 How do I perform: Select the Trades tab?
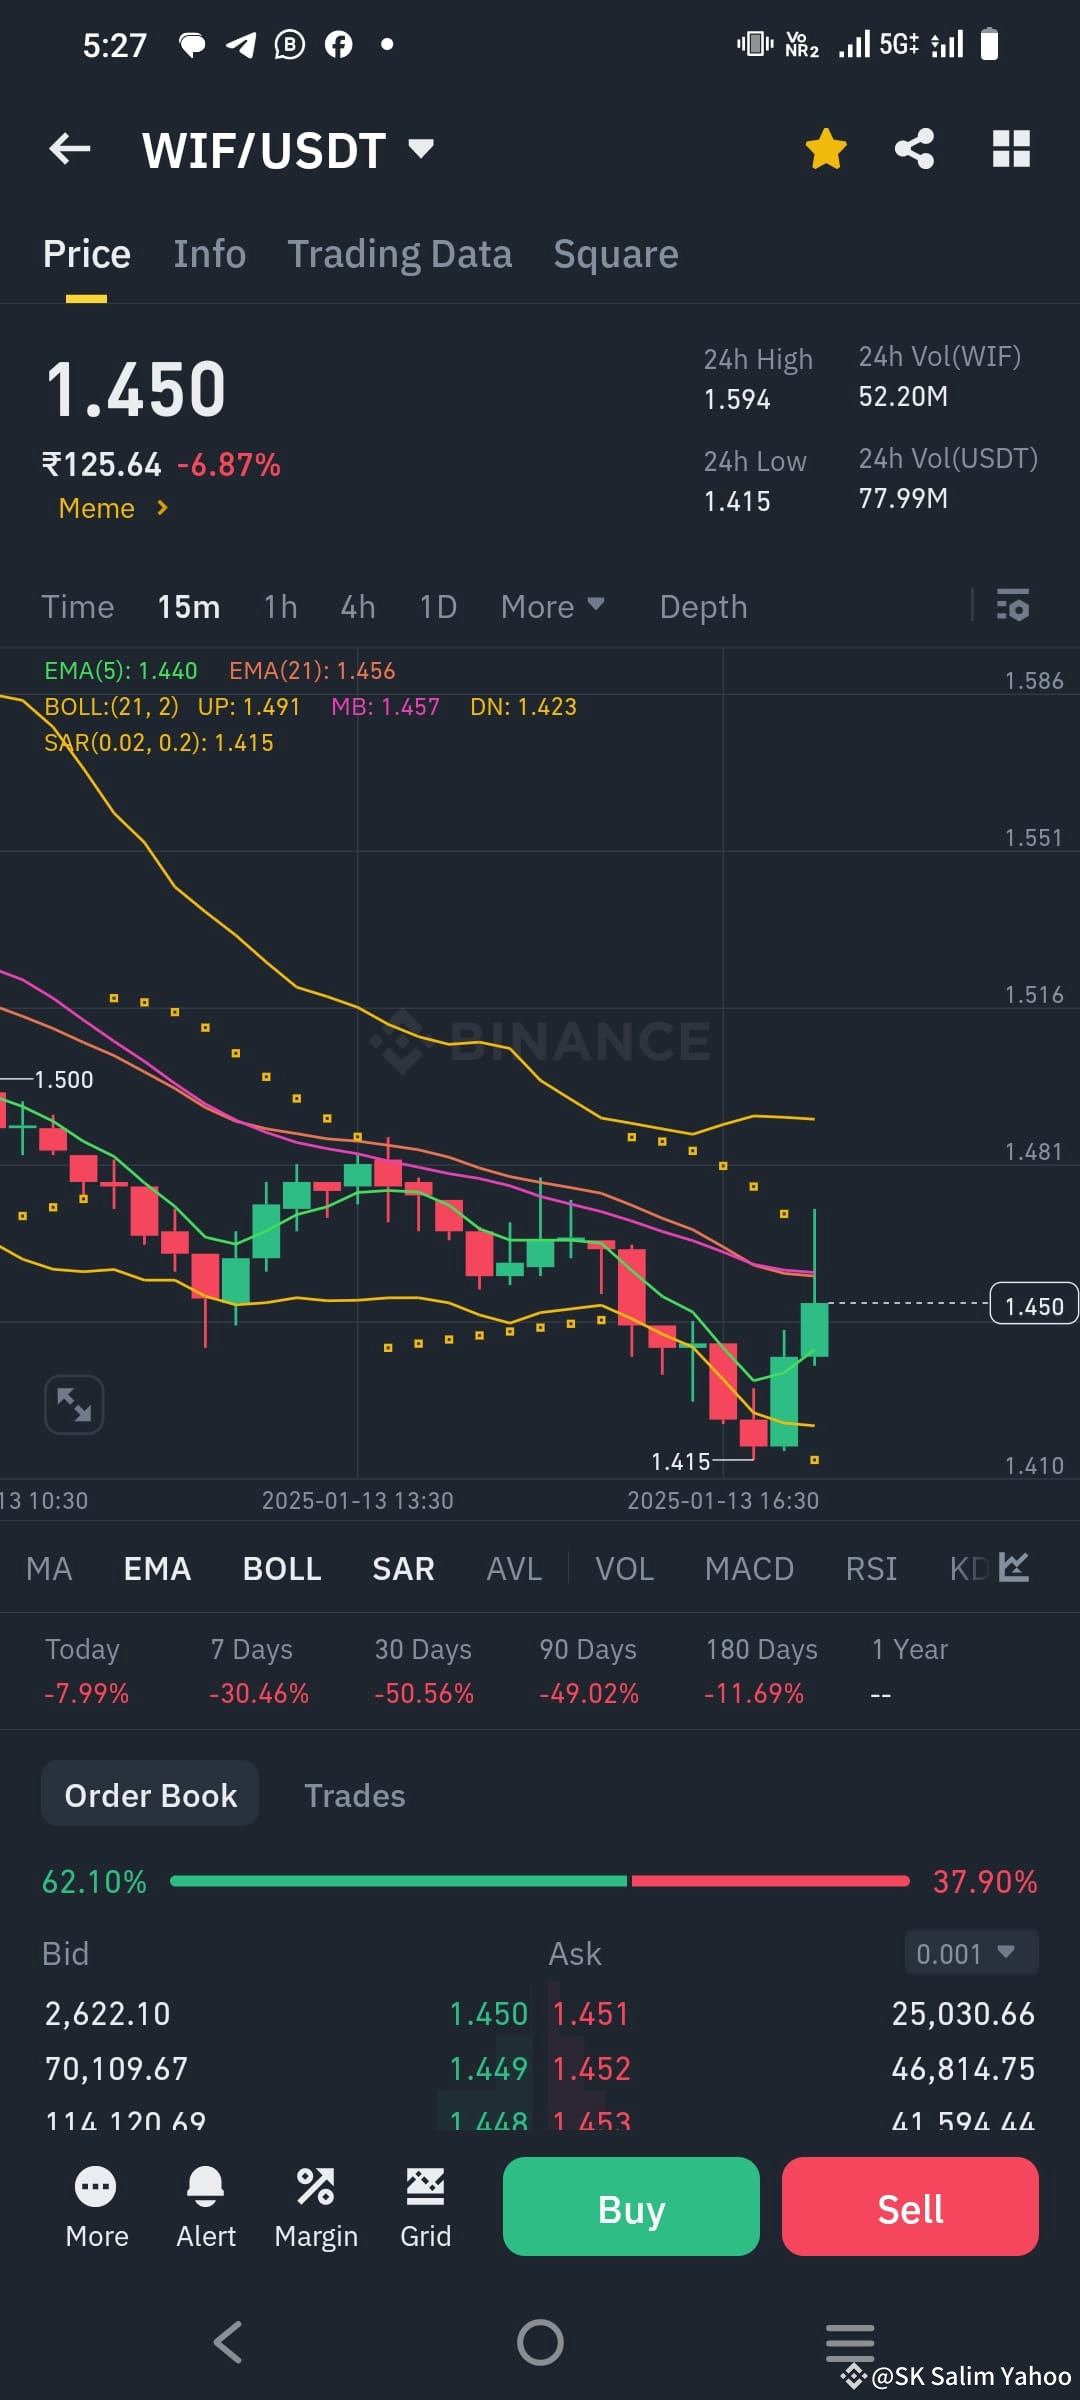pos(355,1795)
